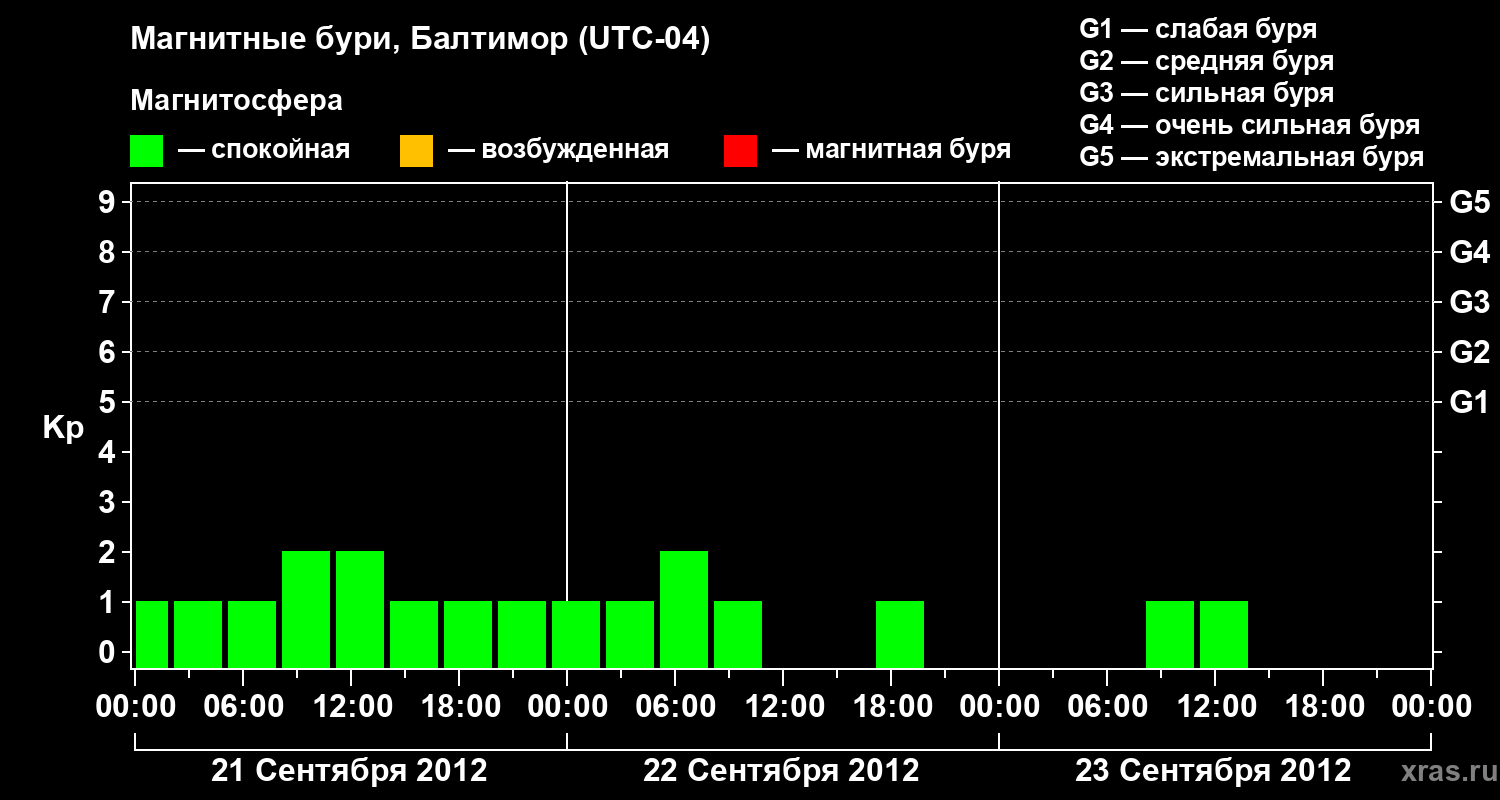
Task: Click the Kp axis value 6
Action: tap(109, 352)
